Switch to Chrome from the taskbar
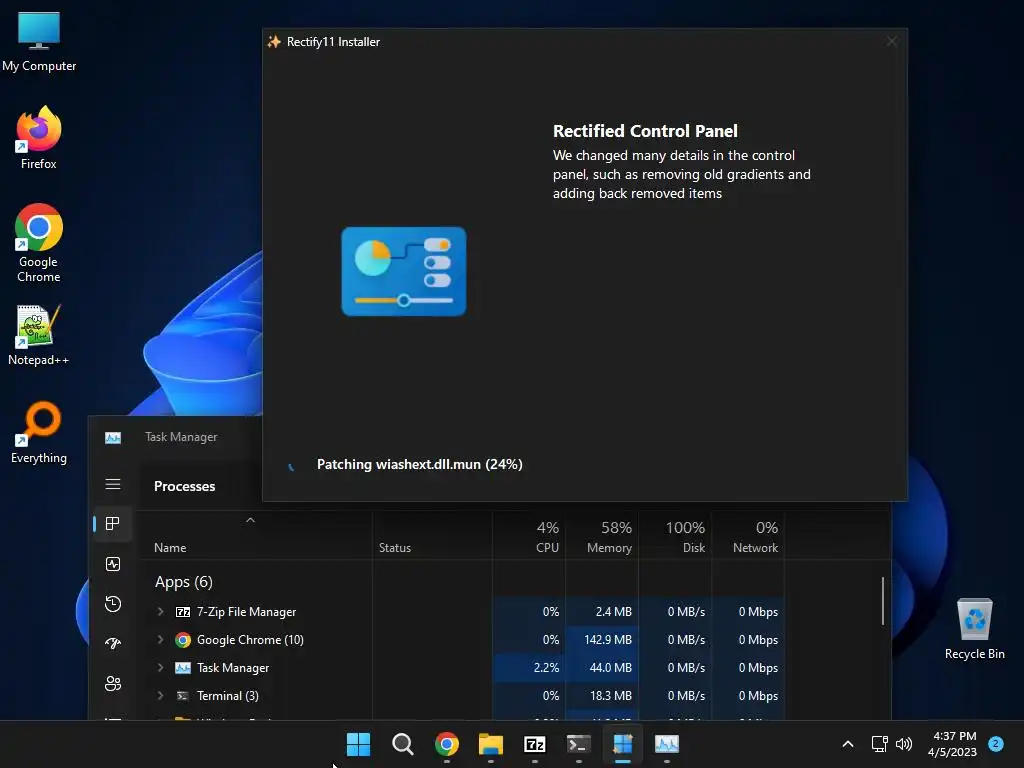 [x=447, y=744]
